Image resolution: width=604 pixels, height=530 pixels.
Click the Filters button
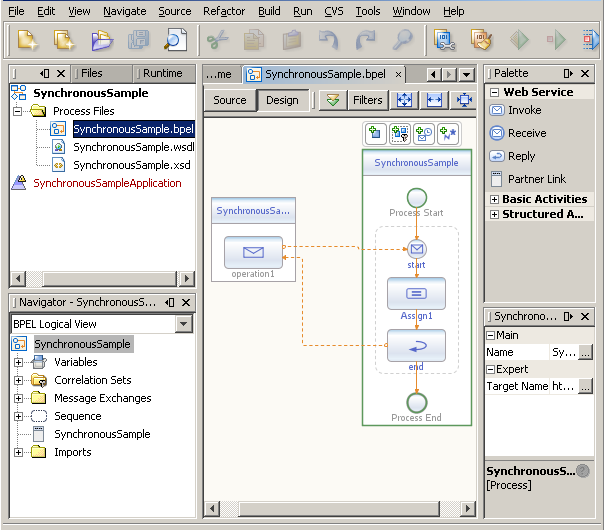click(367, 100)
